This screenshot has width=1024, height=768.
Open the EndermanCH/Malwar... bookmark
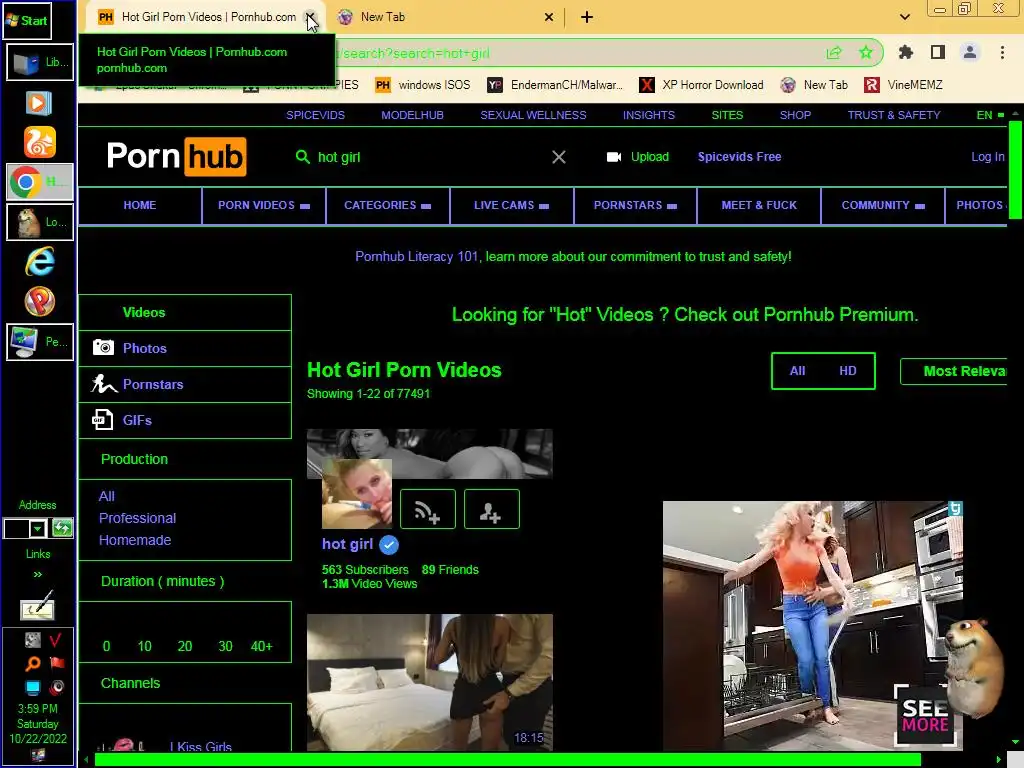tap(556, 85)
